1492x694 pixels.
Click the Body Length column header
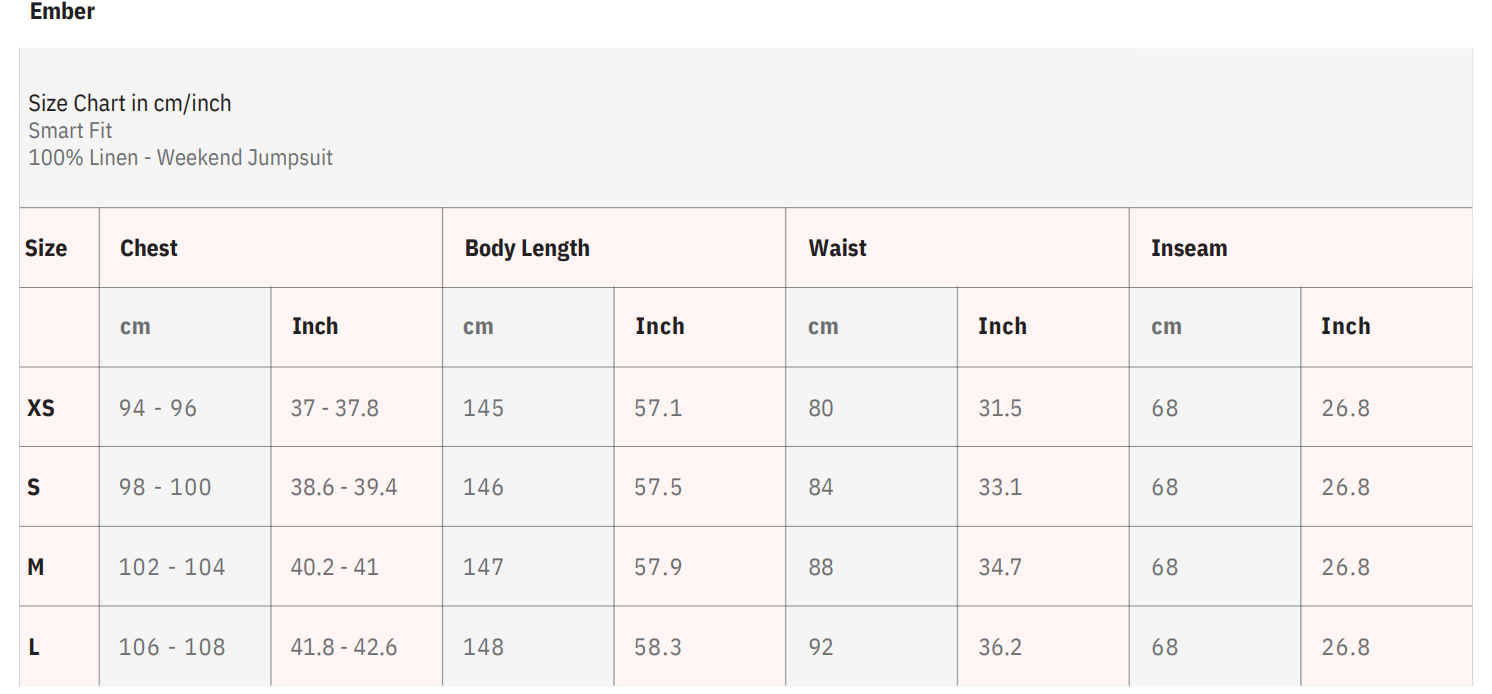[x=527, y=248]
